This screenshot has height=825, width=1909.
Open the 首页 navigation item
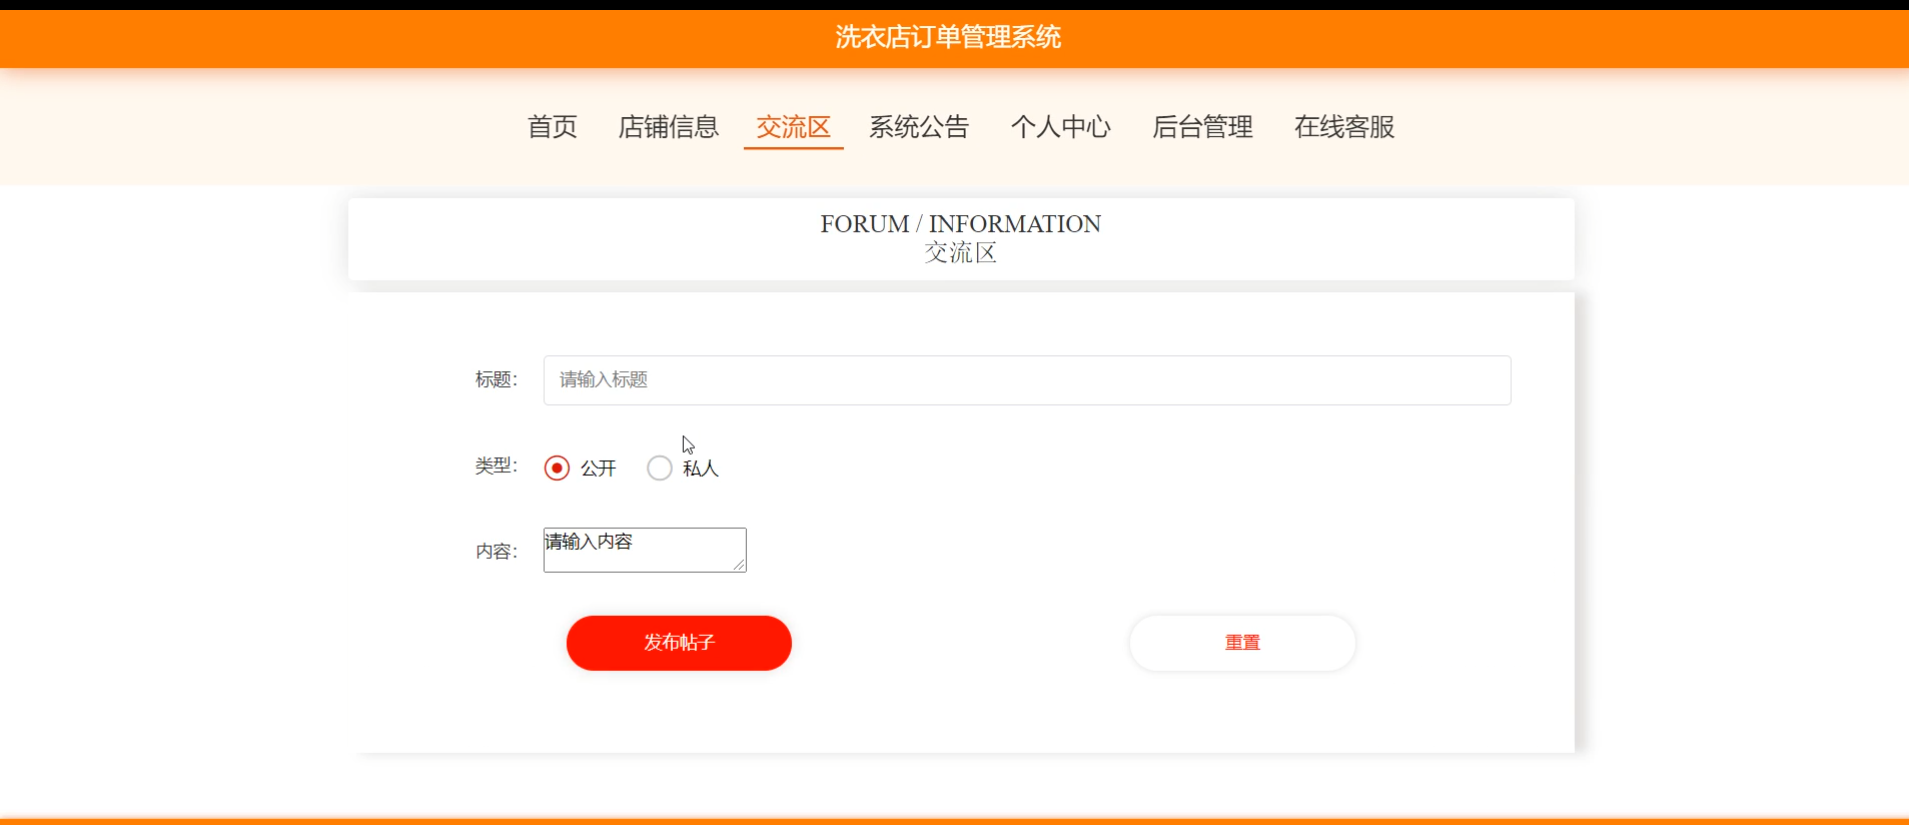[552, 127]
